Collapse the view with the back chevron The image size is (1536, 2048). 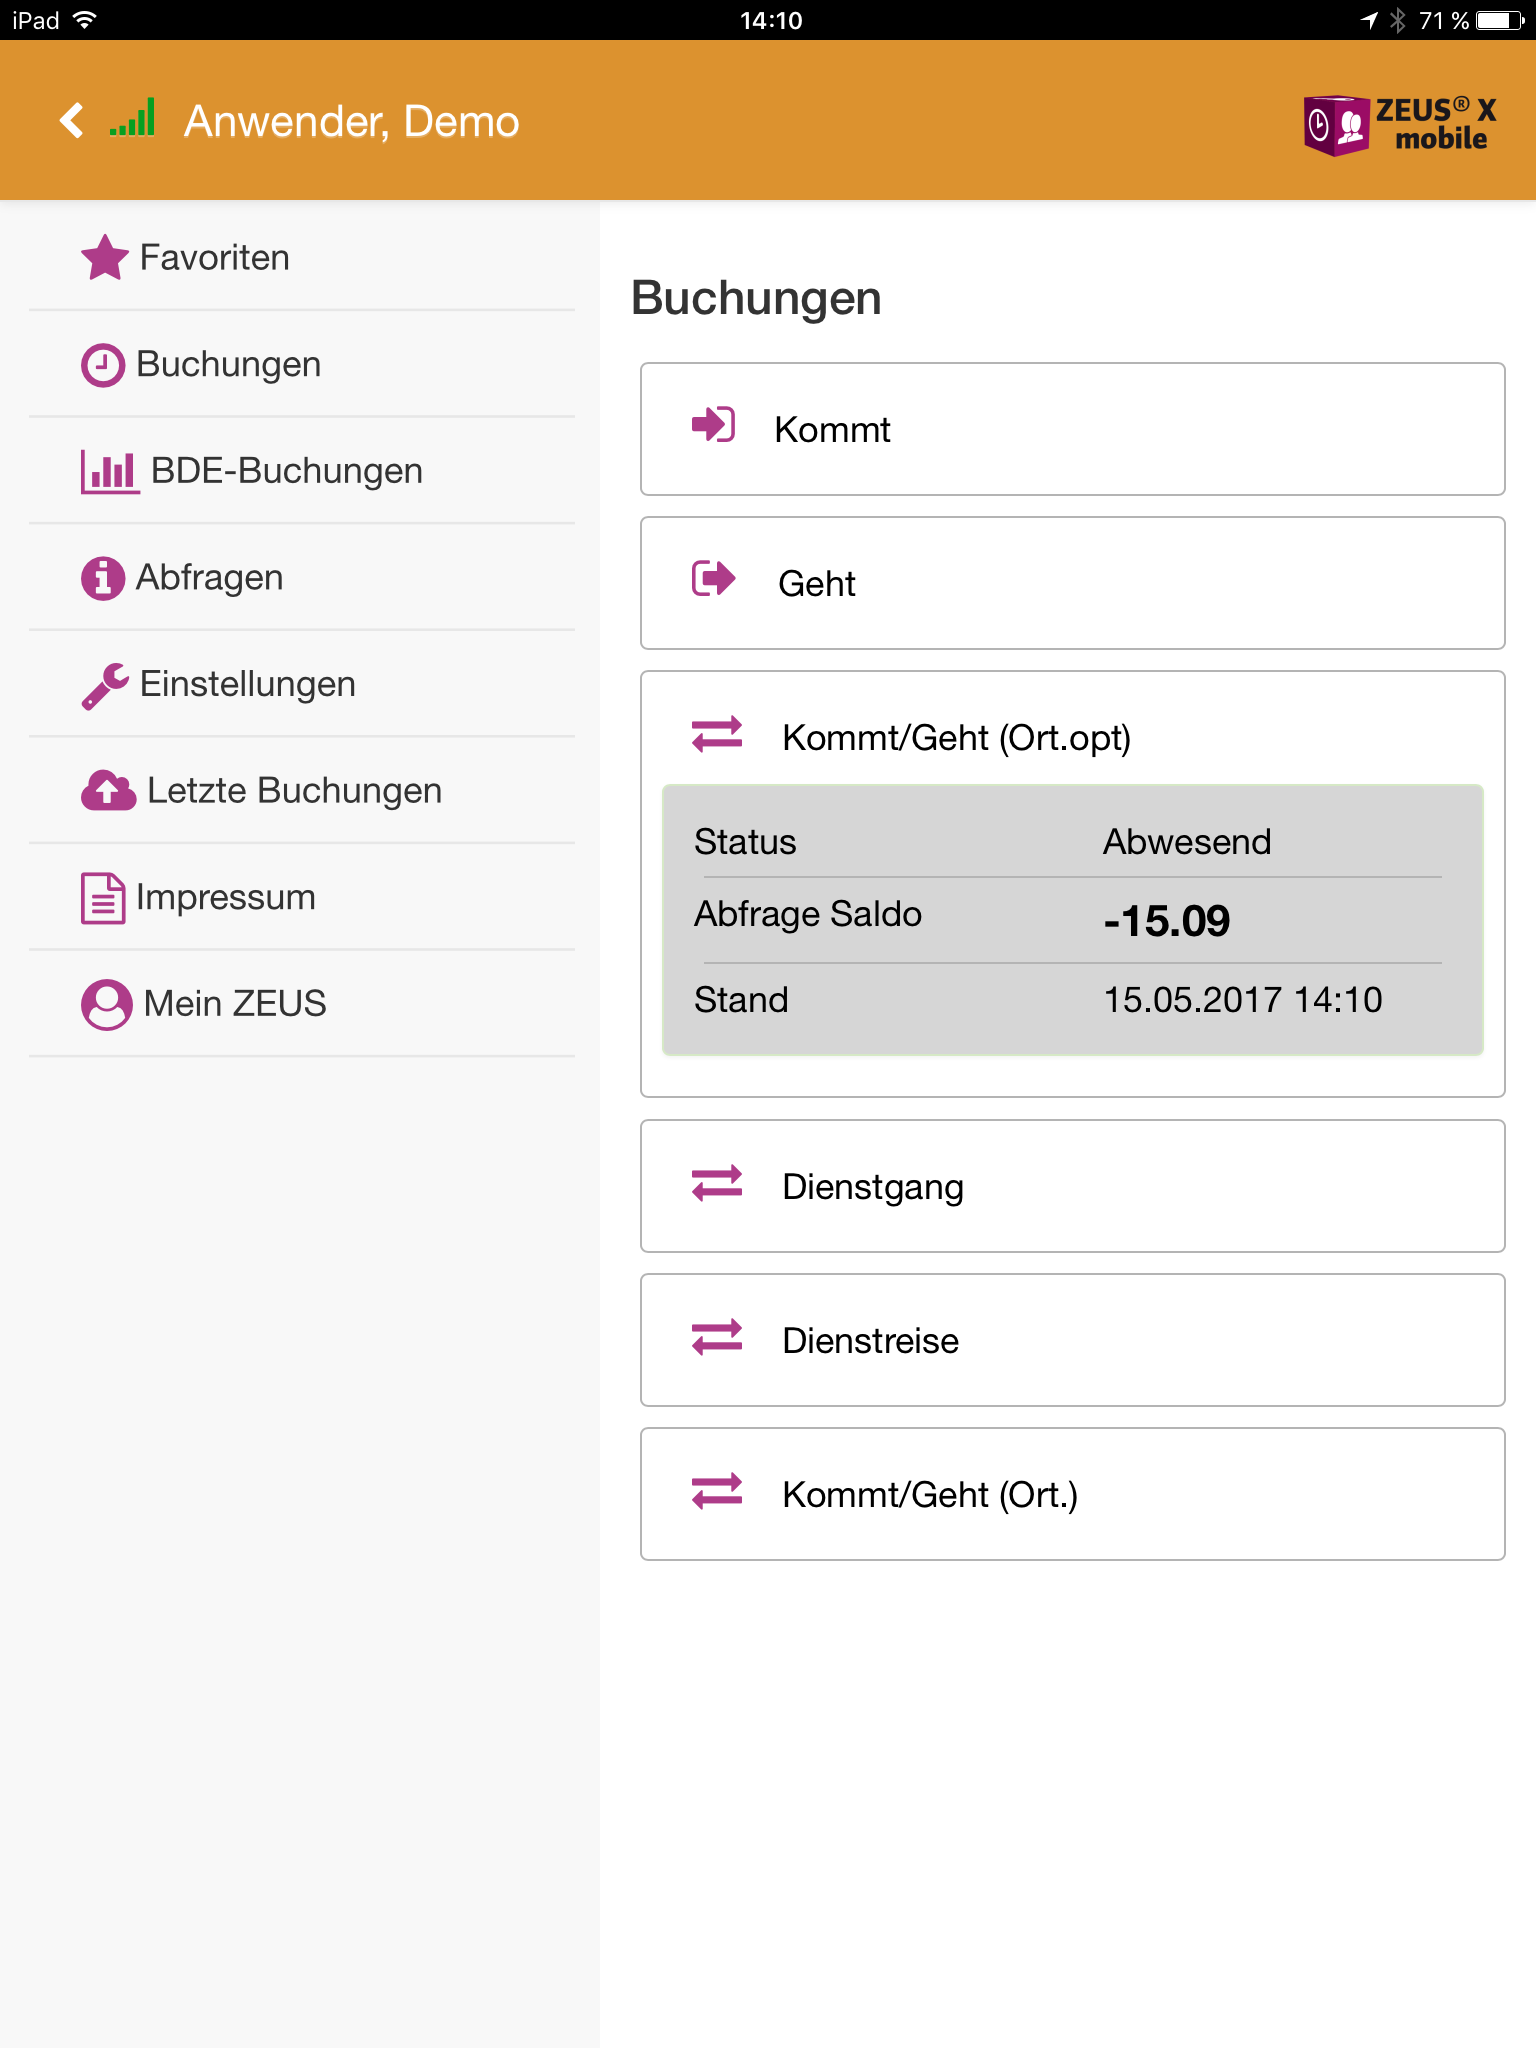(70, 119)
